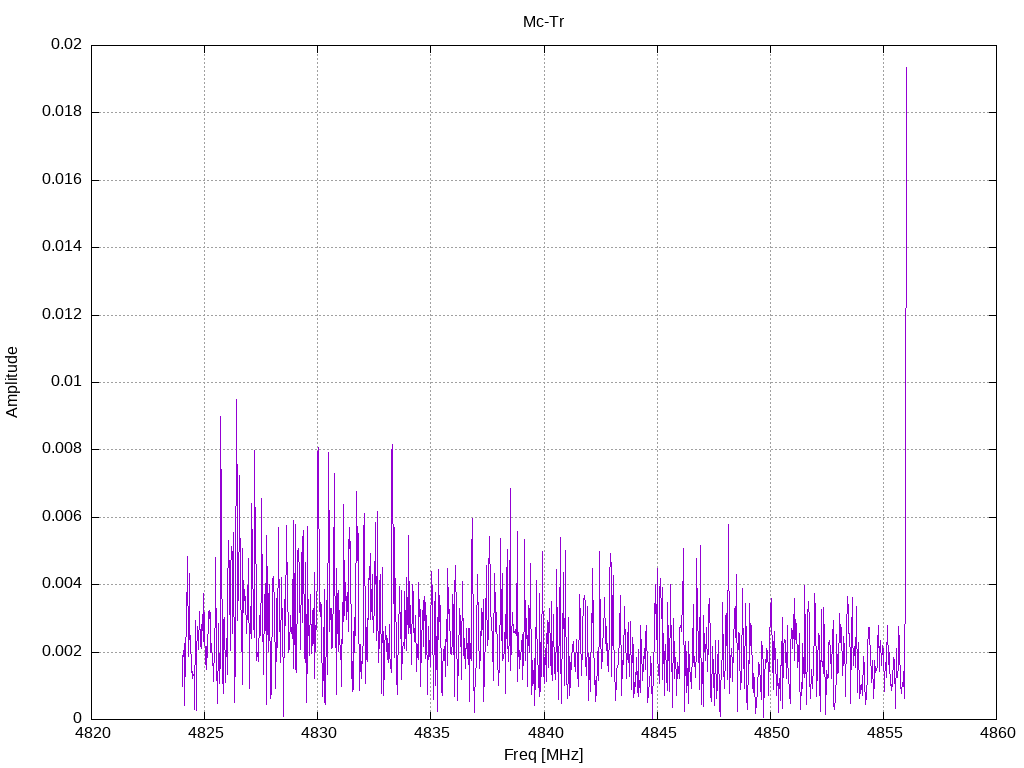Click the 4820 x-axis tick label
The width and height of the screenshot is (1024, 768).
[x=92, y=733]
